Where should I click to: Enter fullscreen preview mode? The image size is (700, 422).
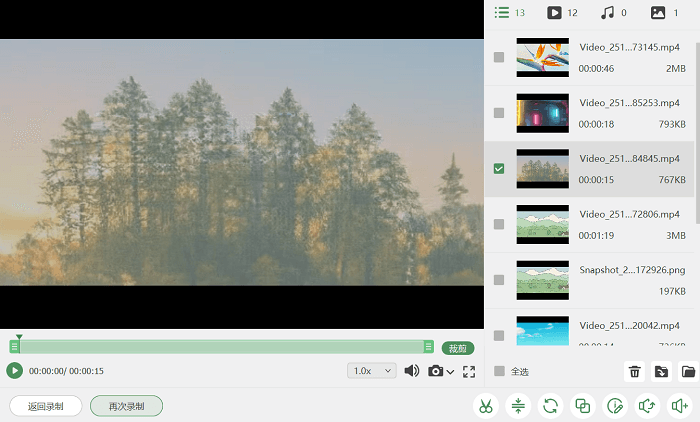pyautogui.click(x=469, y=372)
